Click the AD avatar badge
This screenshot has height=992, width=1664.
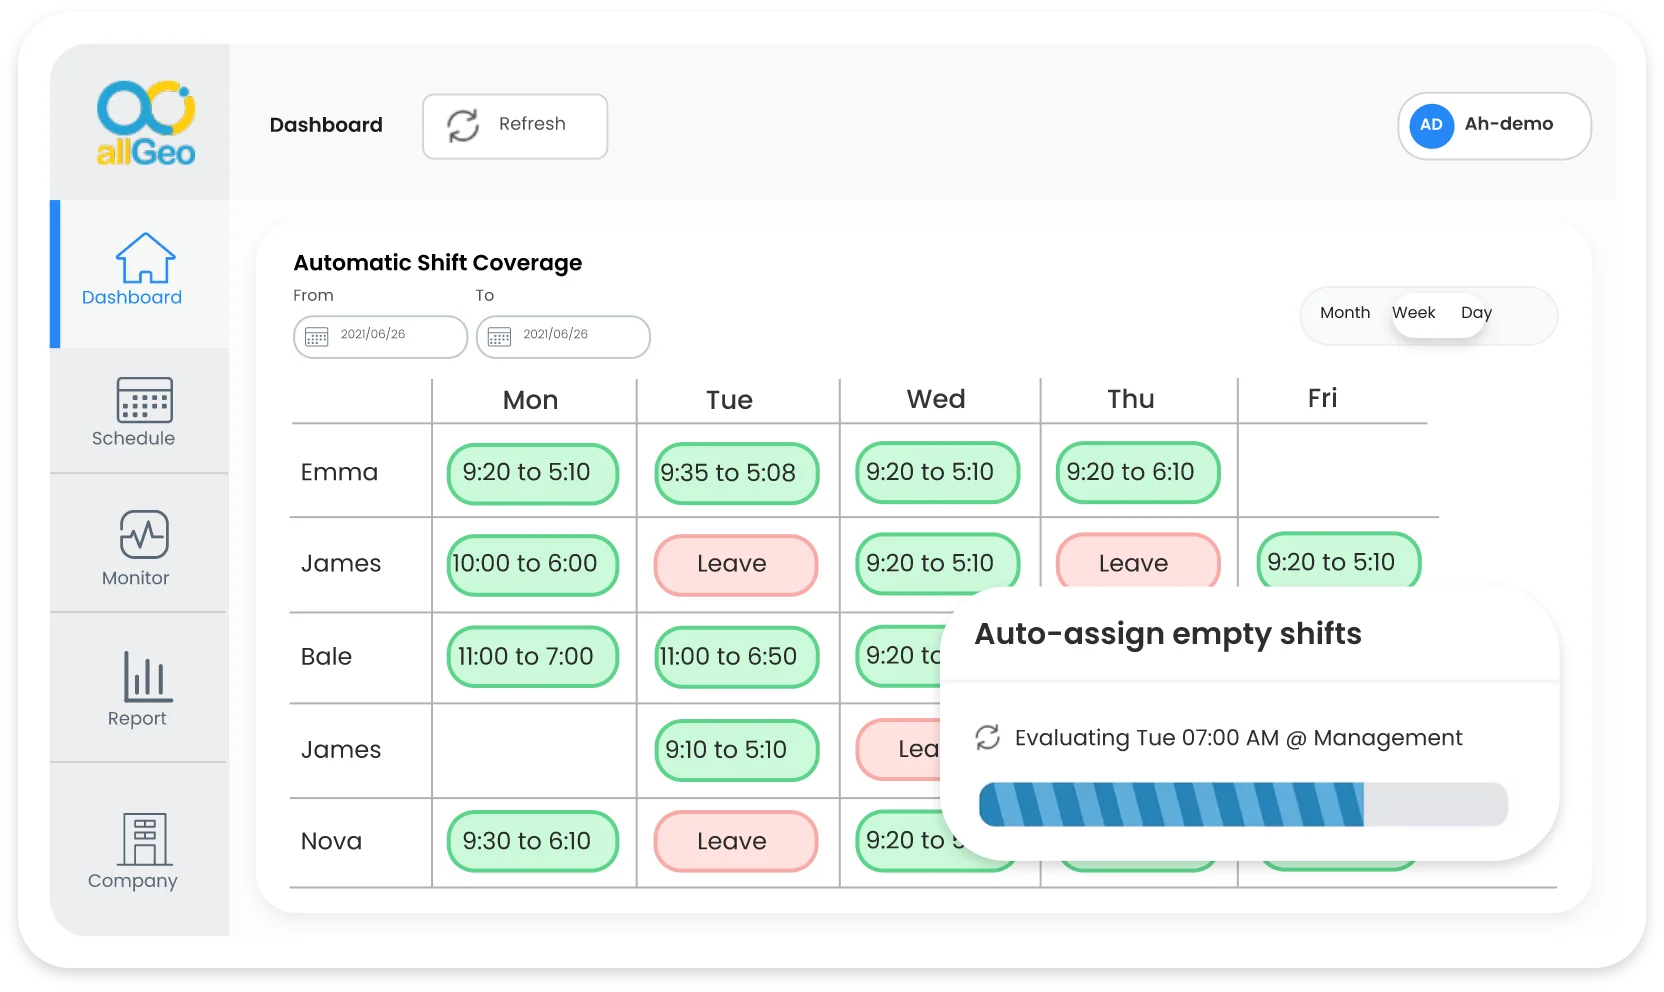point(1431,126)
